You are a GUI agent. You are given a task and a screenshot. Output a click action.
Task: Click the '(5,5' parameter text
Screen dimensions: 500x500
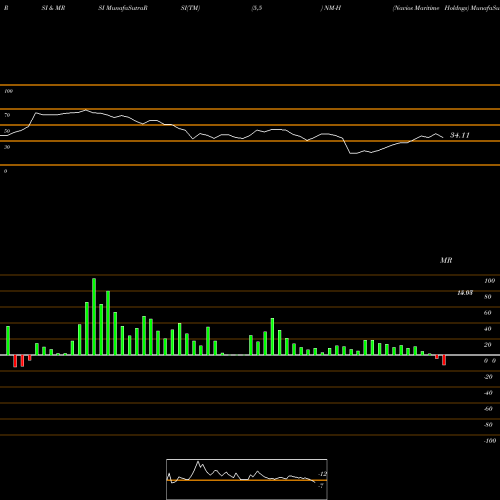point(257,8)
